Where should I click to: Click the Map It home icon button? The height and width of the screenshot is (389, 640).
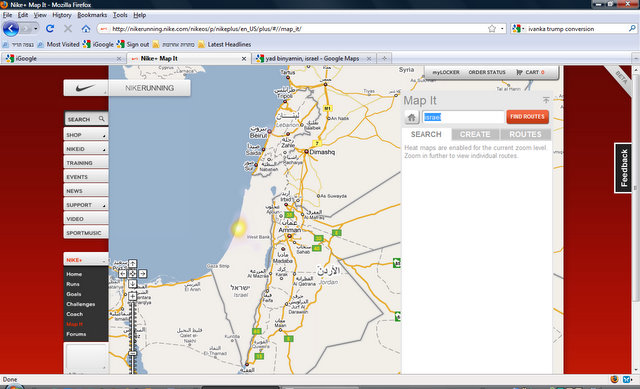click(x=411, y=118)
